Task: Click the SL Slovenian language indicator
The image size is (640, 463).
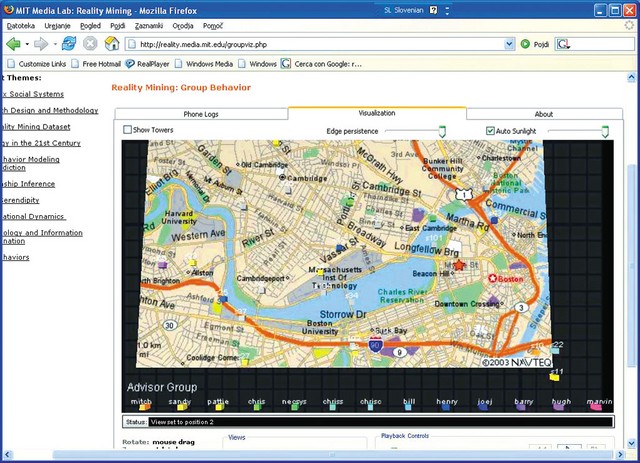Action: point(403,10)
